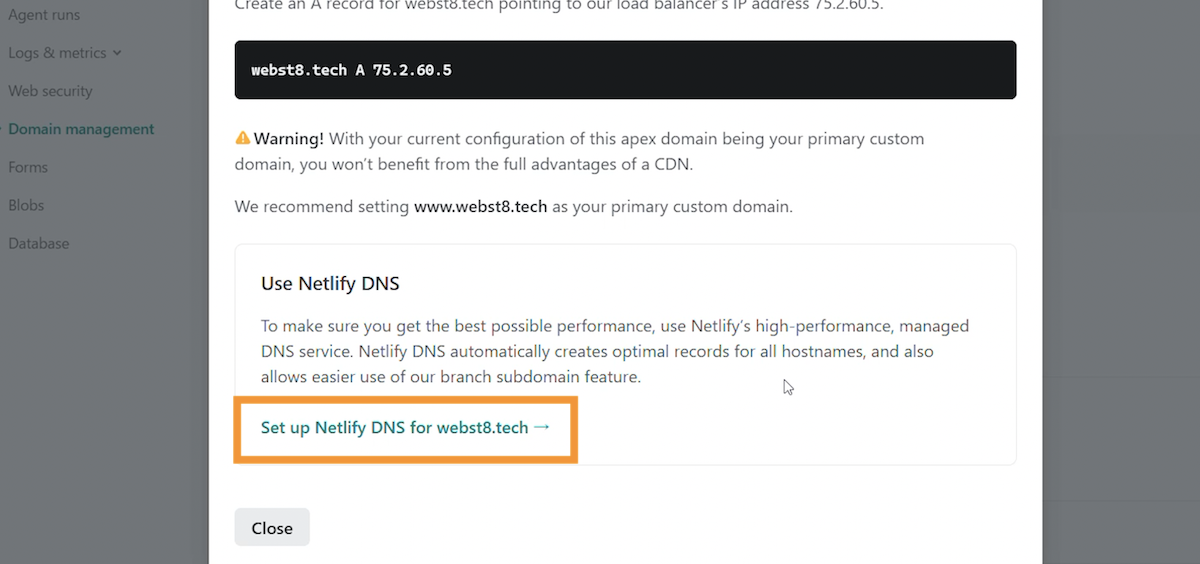Click the Netlify DNS description paragraph
Screen dimensions: 1200x564
615,352
